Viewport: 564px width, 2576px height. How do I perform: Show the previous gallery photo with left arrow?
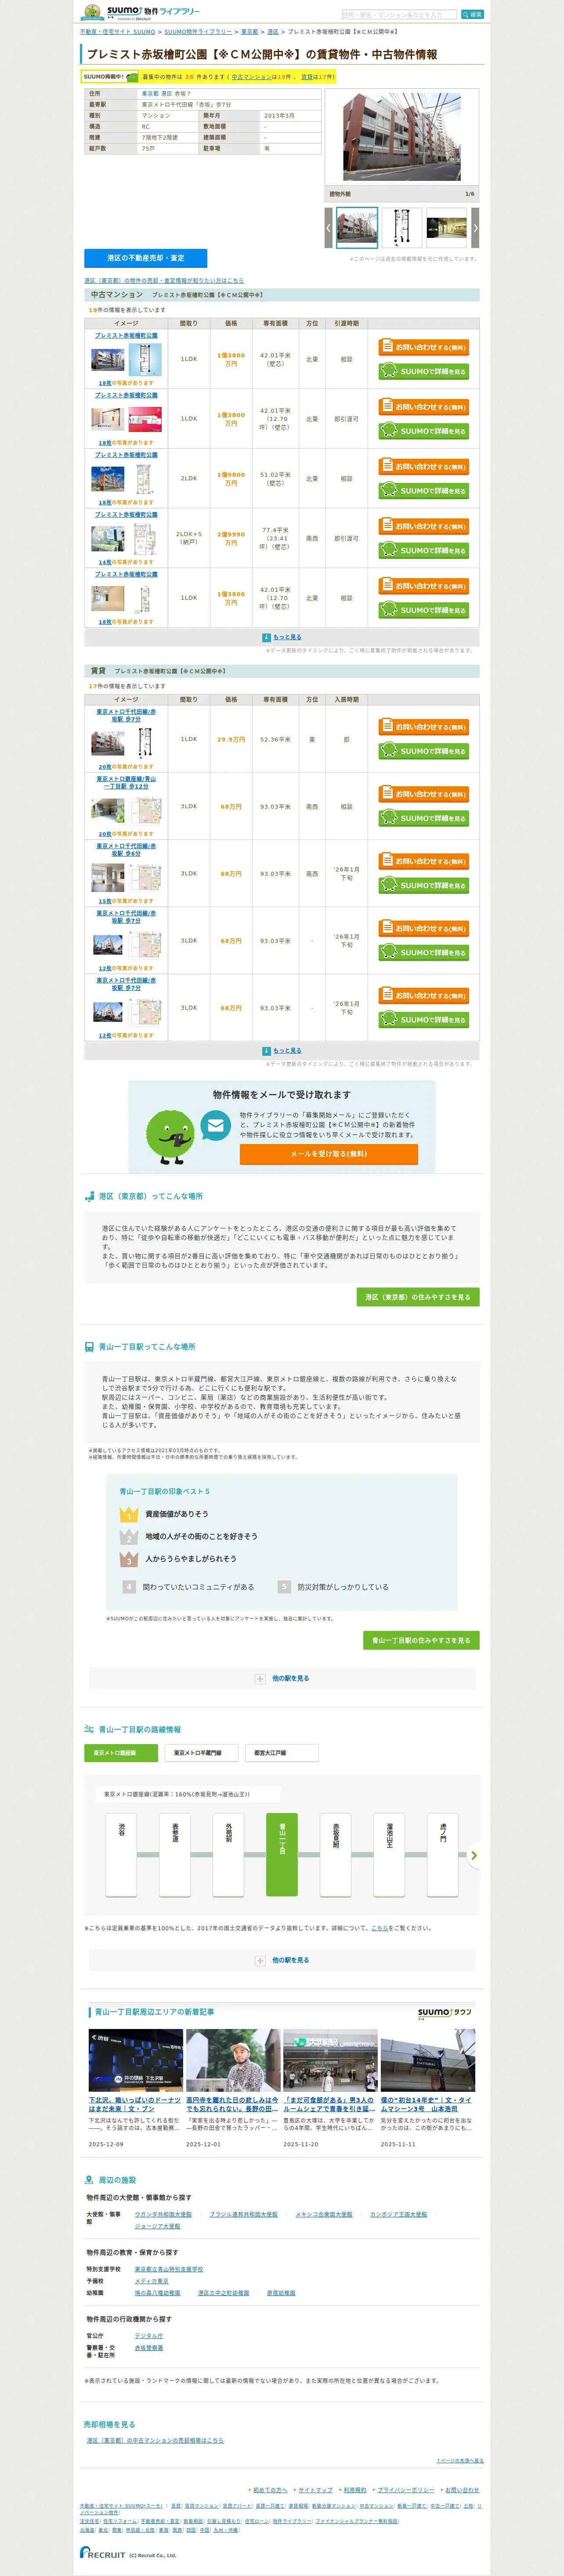tap(328, 228)
